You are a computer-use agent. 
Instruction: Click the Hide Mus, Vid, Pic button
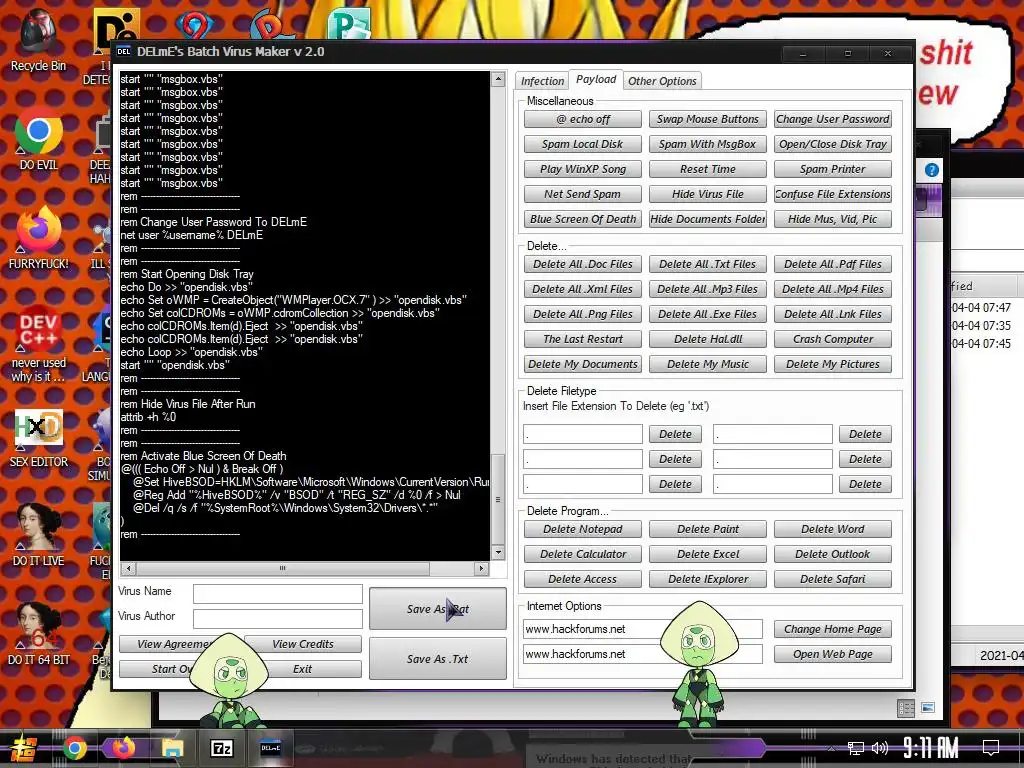[833, 219]
